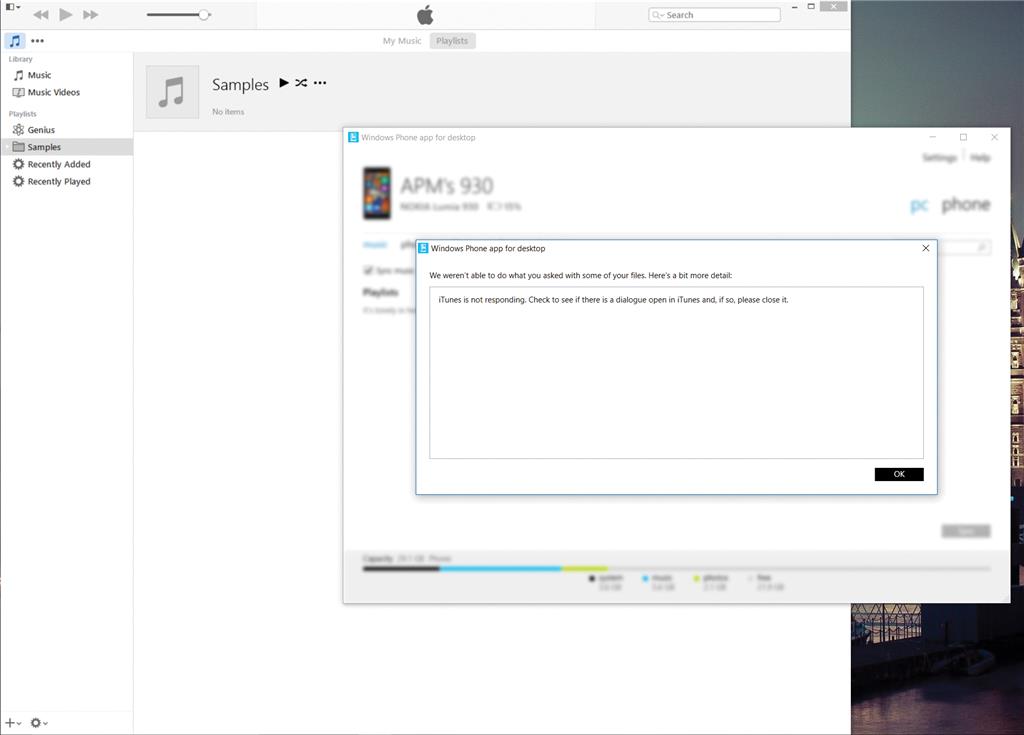Click the add playlist plus button

12,723
